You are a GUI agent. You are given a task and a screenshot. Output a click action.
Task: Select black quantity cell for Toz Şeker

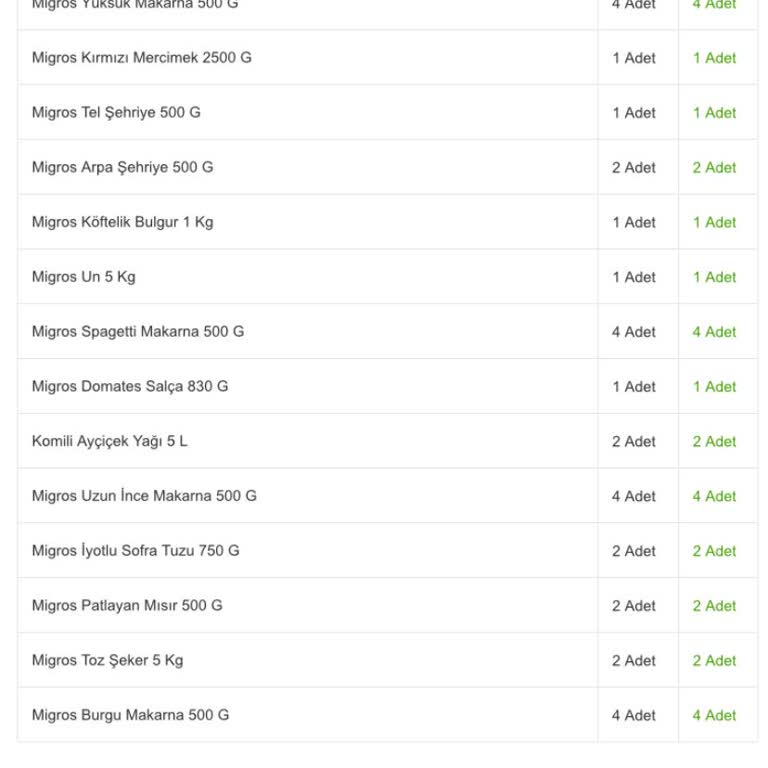634,661
